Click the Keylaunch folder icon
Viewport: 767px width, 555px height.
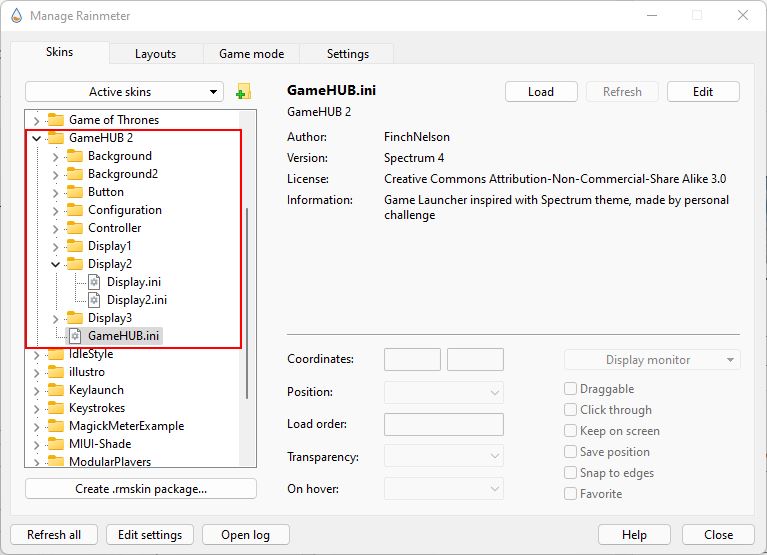click(56, 390)
